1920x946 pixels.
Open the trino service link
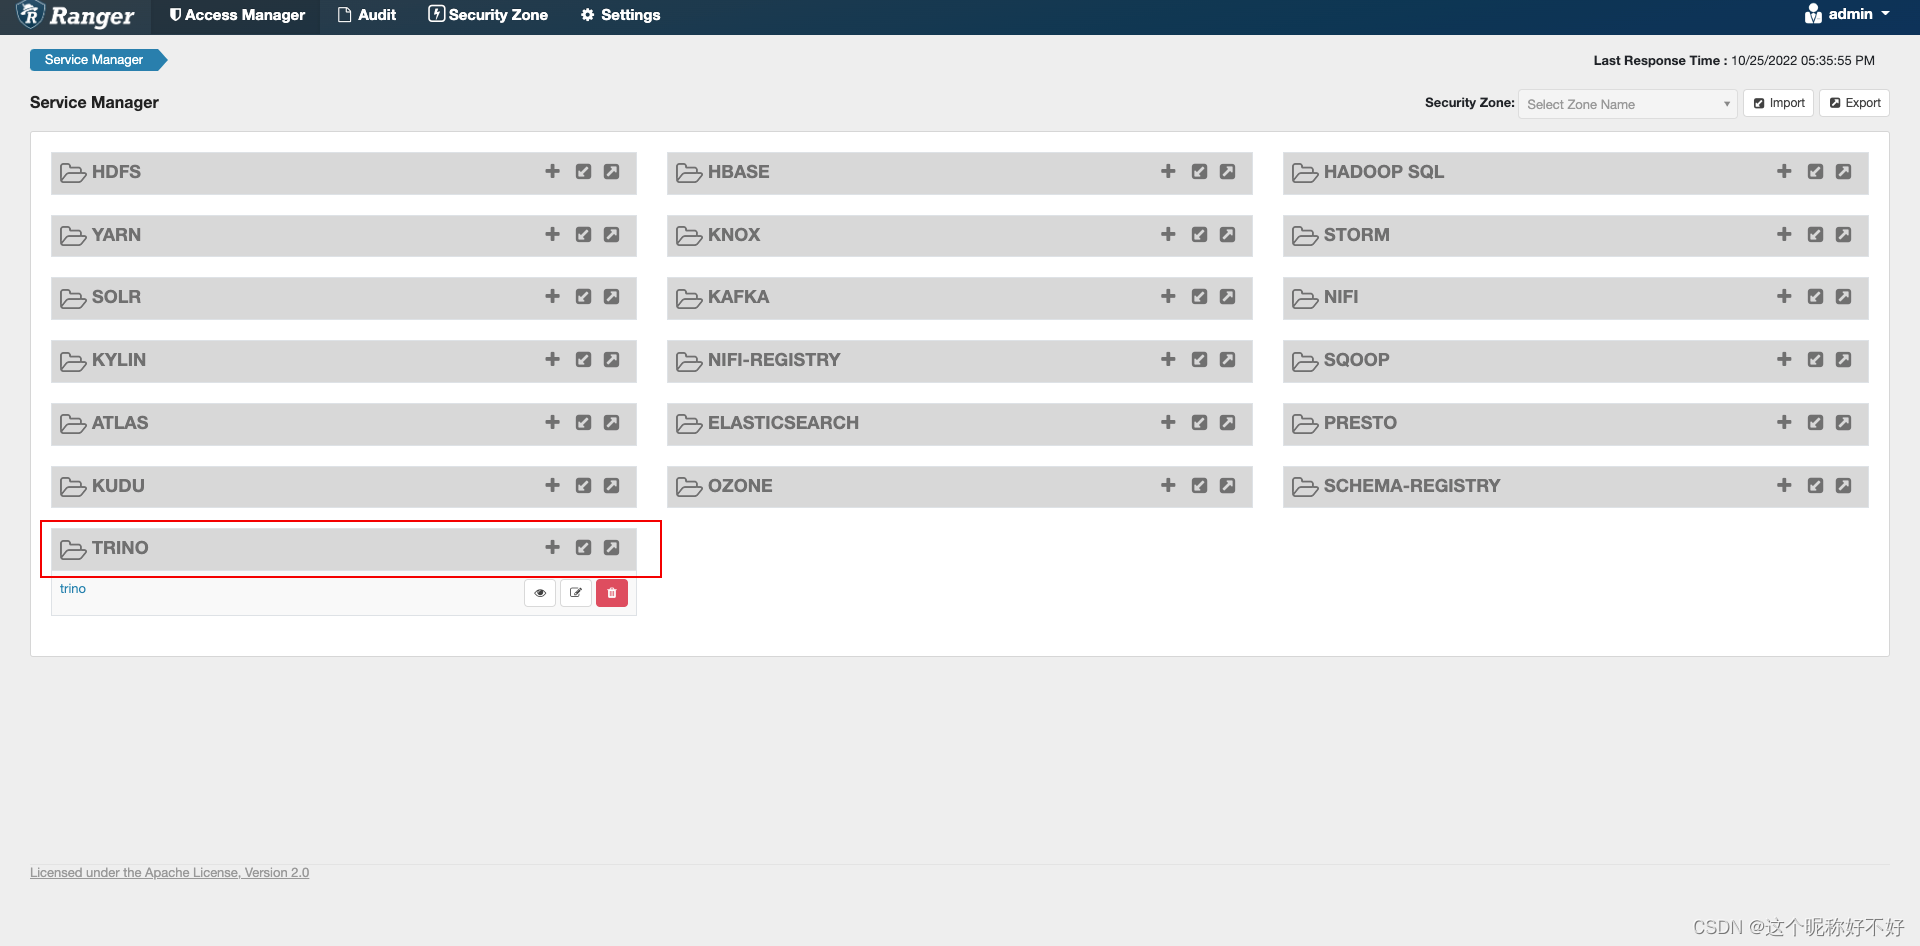73,588
